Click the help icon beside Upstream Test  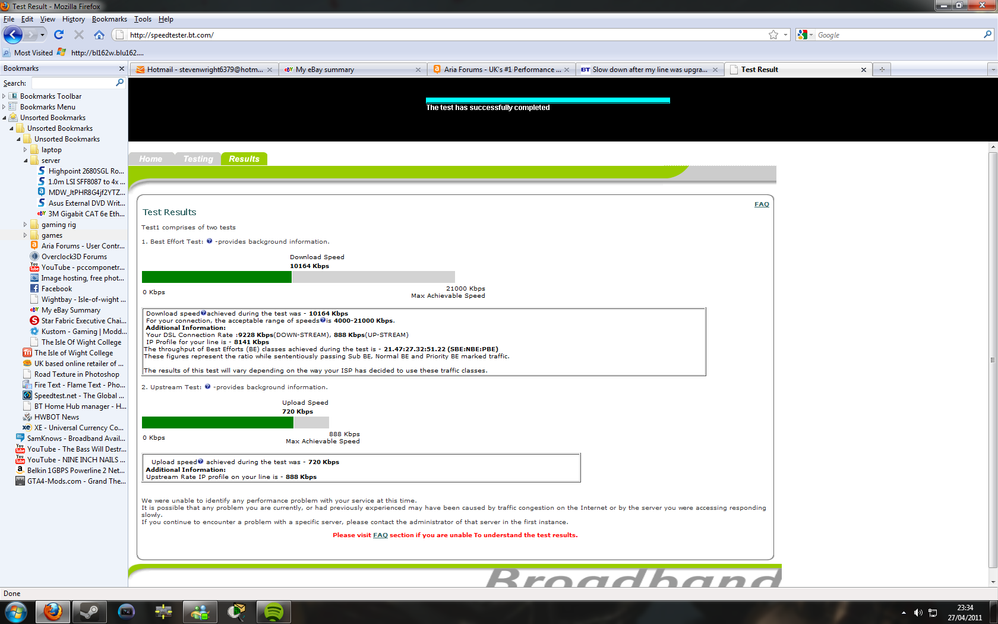[207, 386]
